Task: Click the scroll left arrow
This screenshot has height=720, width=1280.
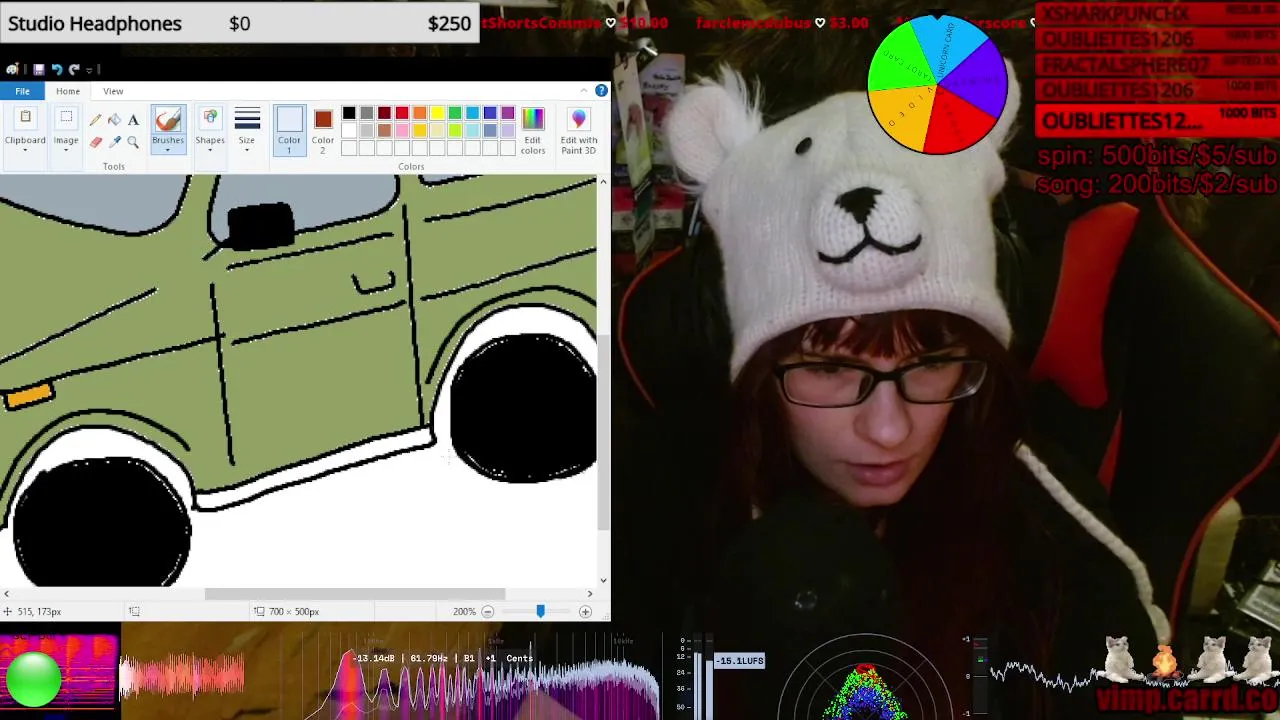Action: pyautogui.click(x=6, y=594)
